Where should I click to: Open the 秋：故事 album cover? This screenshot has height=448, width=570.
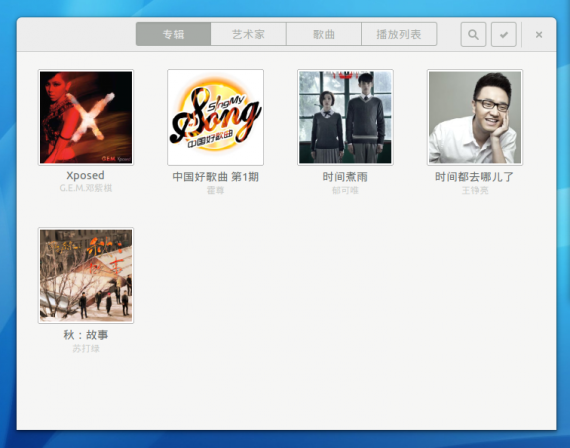(x=86, y=276)
